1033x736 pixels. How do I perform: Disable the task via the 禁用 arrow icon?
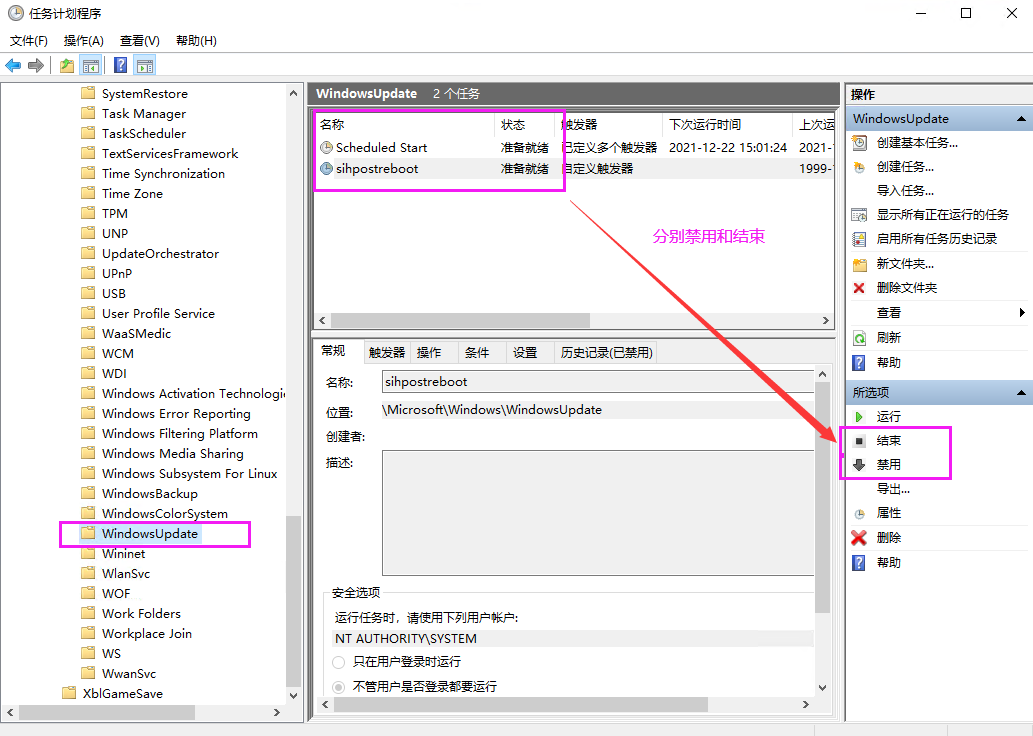[x=857, y=463]
